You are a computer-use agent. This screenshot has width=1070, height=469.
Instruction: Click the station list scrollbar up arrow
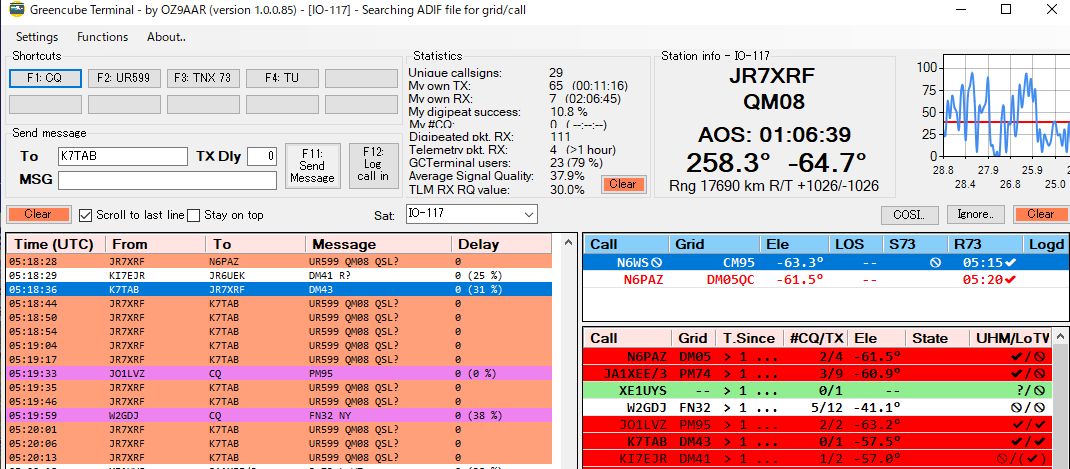click(x=1060, y=337)
